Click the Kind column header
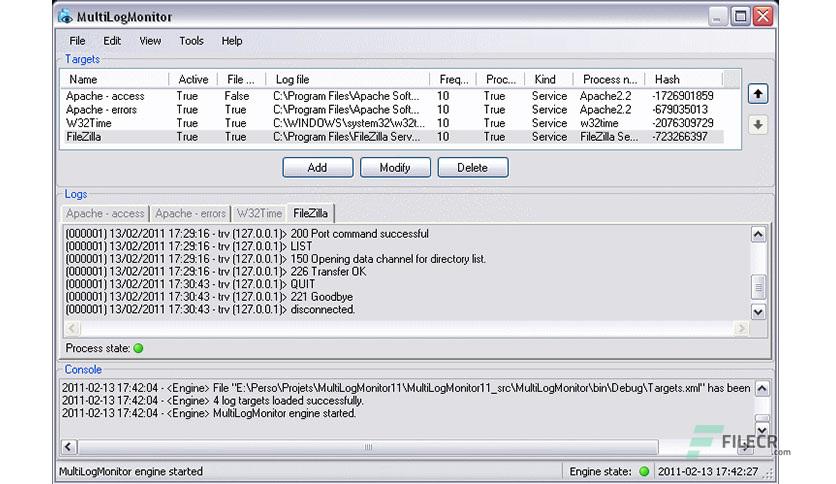Viewport: 836px width, 484px height. (x=549, y=79)
